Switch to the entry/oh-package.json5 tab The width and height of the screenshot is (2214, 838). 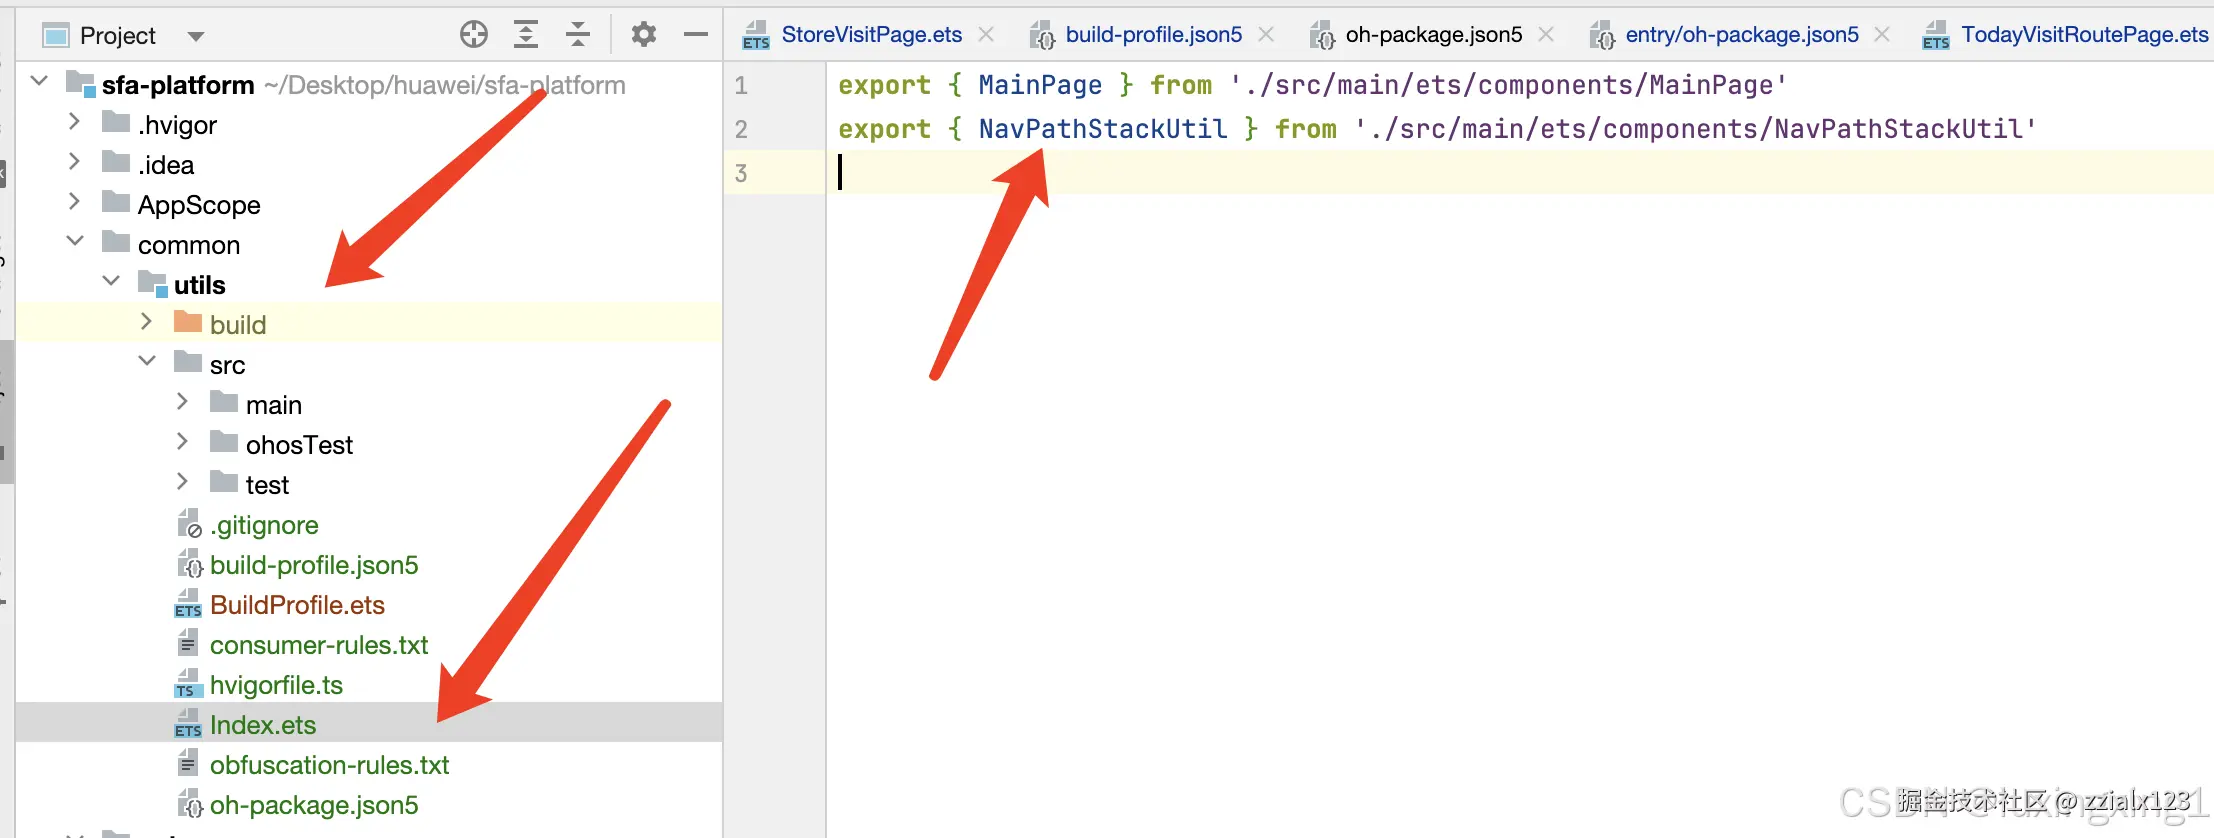(x=1742, y=35)
